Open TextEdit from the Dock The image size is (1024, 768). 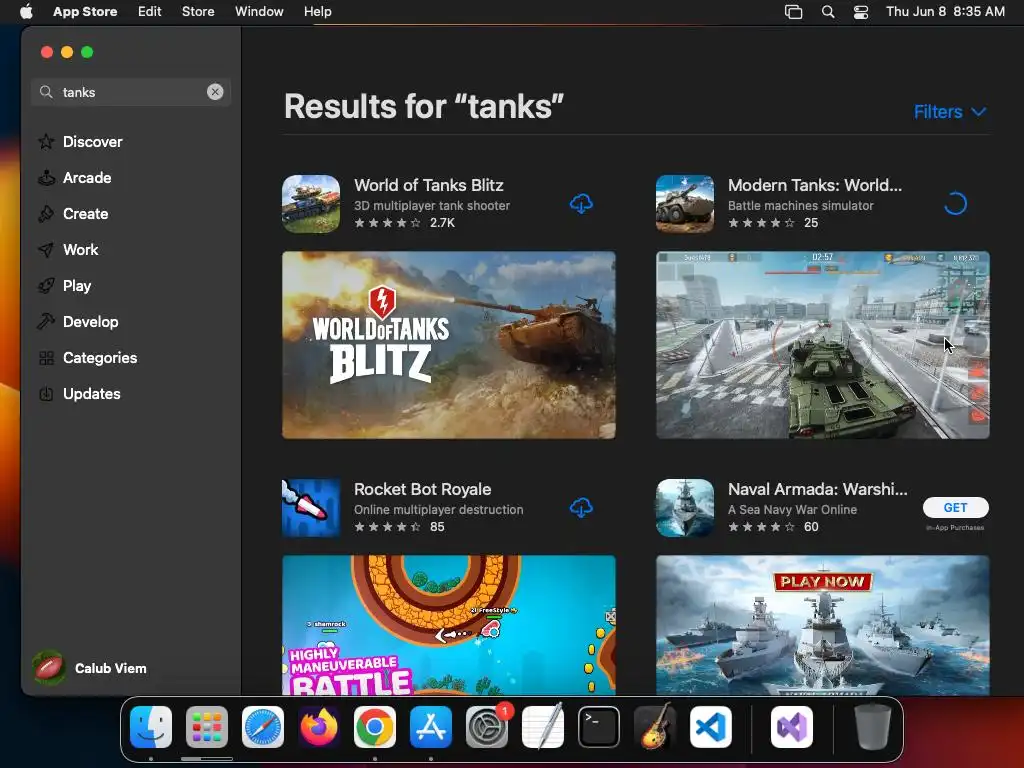543,727
